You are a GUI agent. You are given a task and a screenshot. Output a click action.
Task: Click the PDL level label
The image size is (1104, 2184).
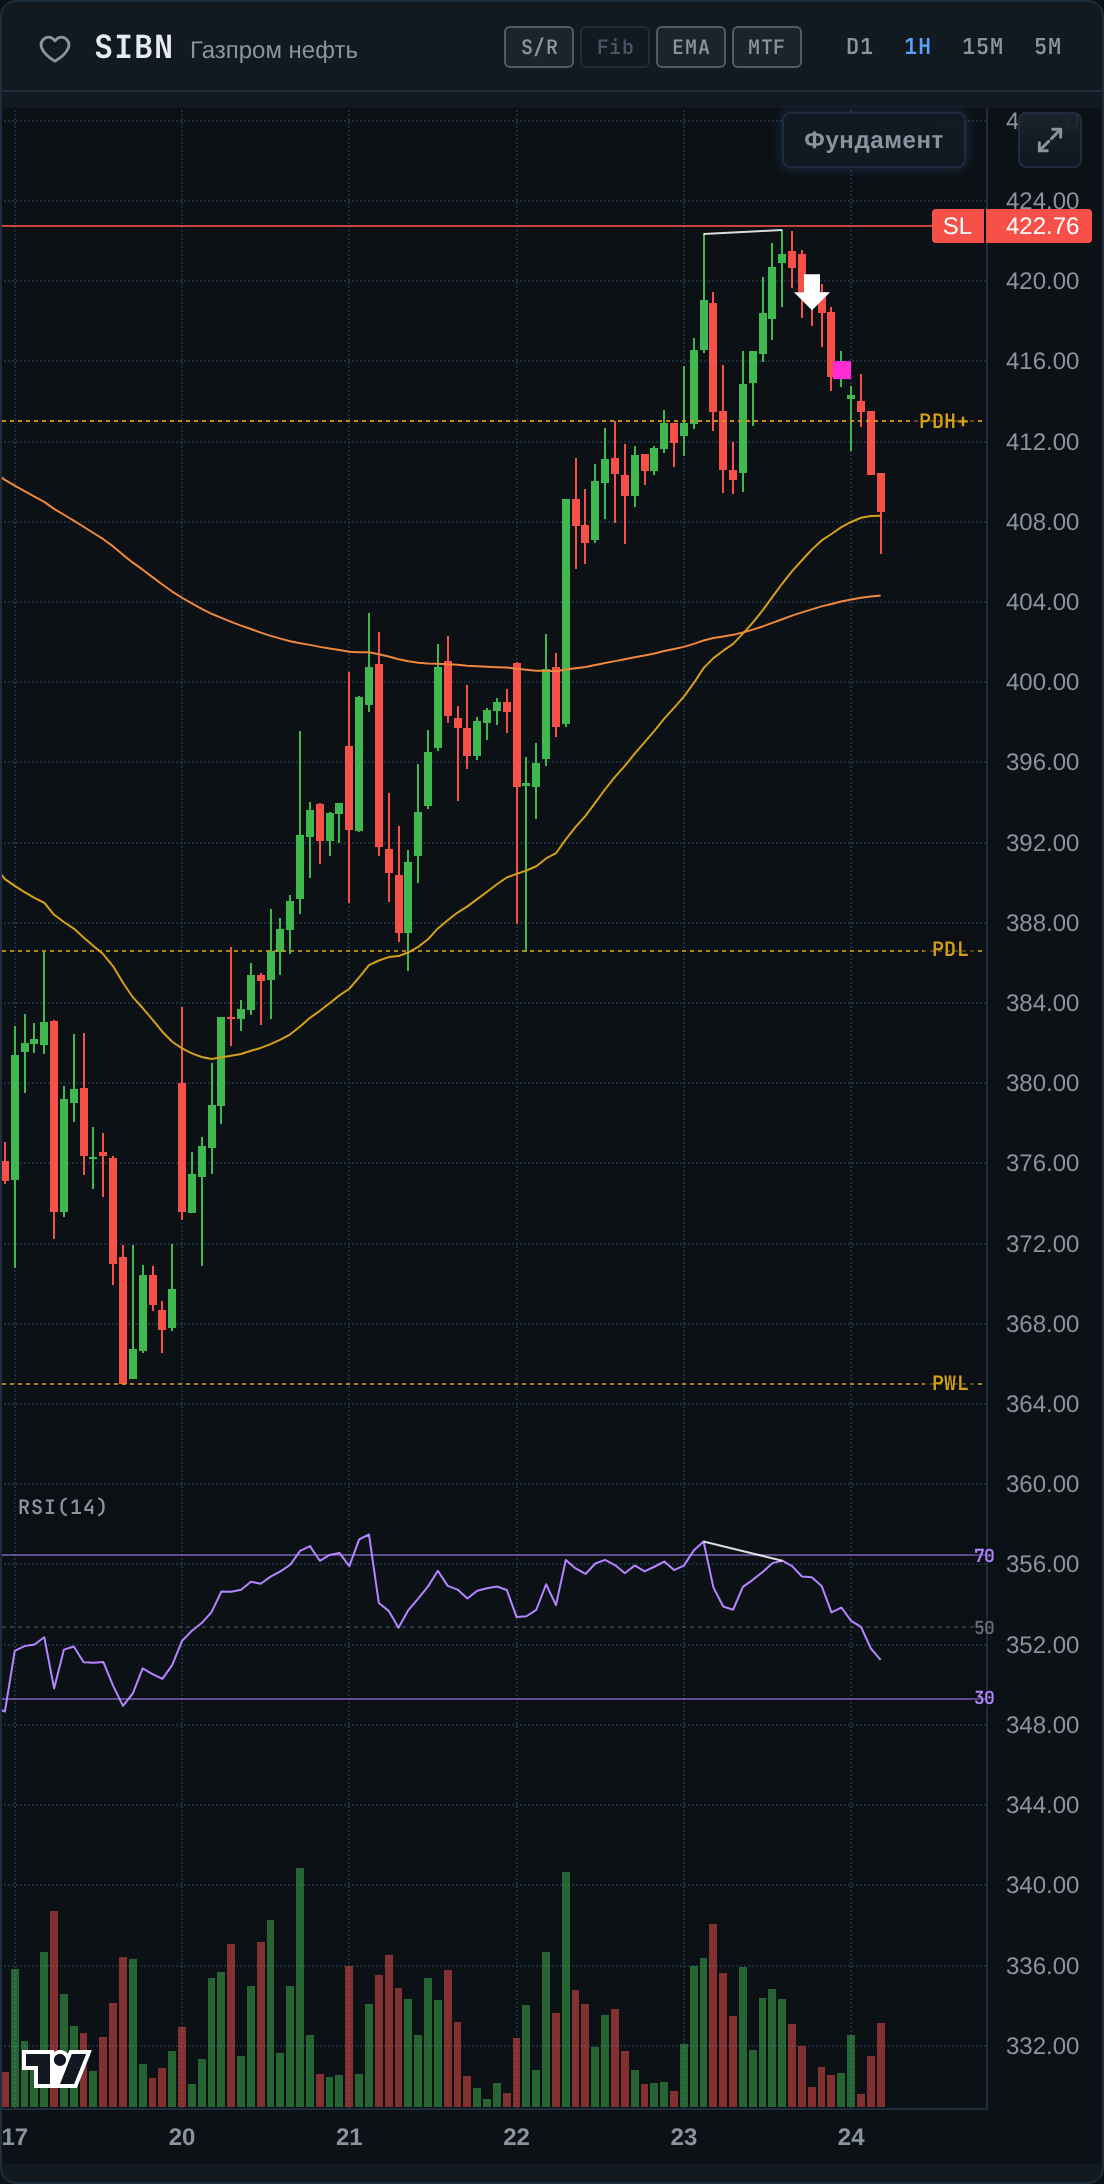950,949
